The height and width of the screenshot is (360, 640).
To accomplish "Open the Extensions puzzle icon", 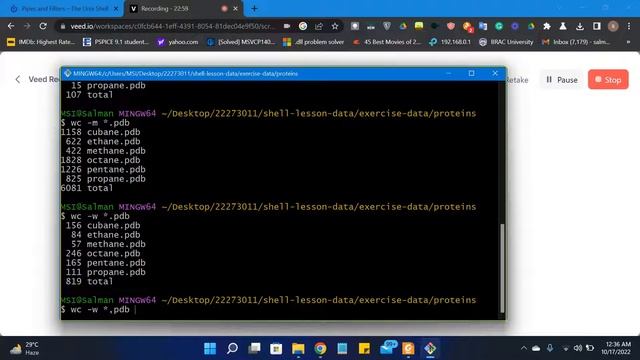I will tap(547, 26).
